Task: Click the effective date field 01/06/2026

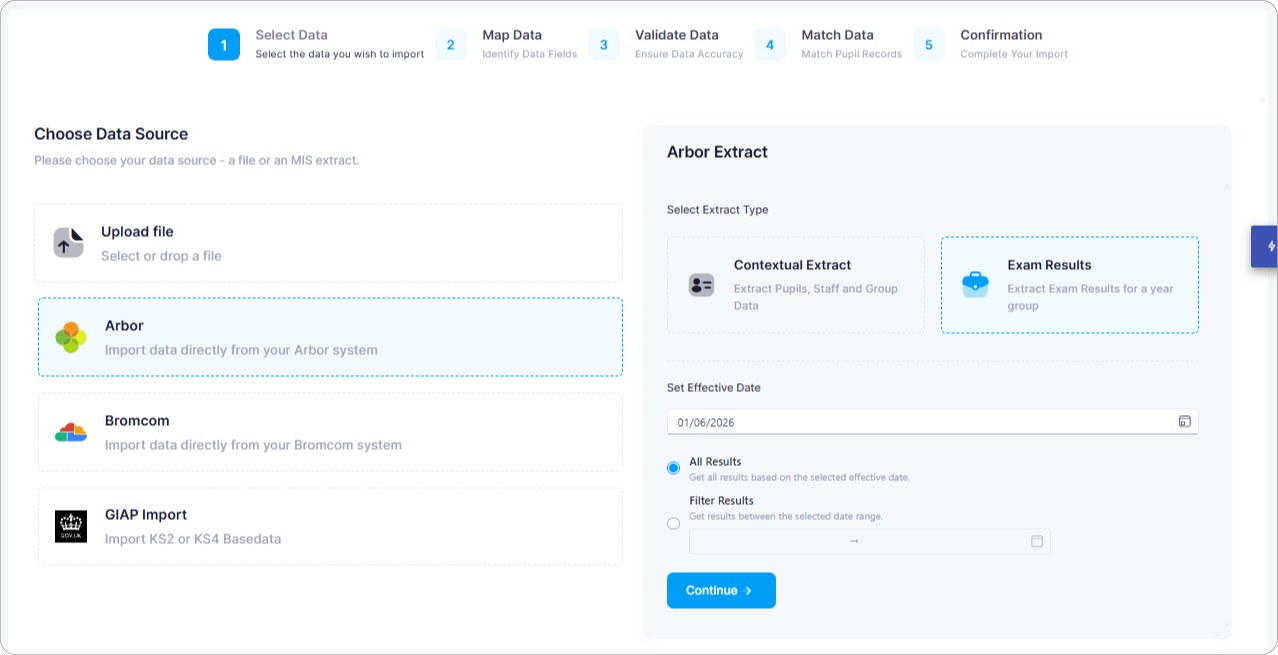Action: [x=932, y=422]
